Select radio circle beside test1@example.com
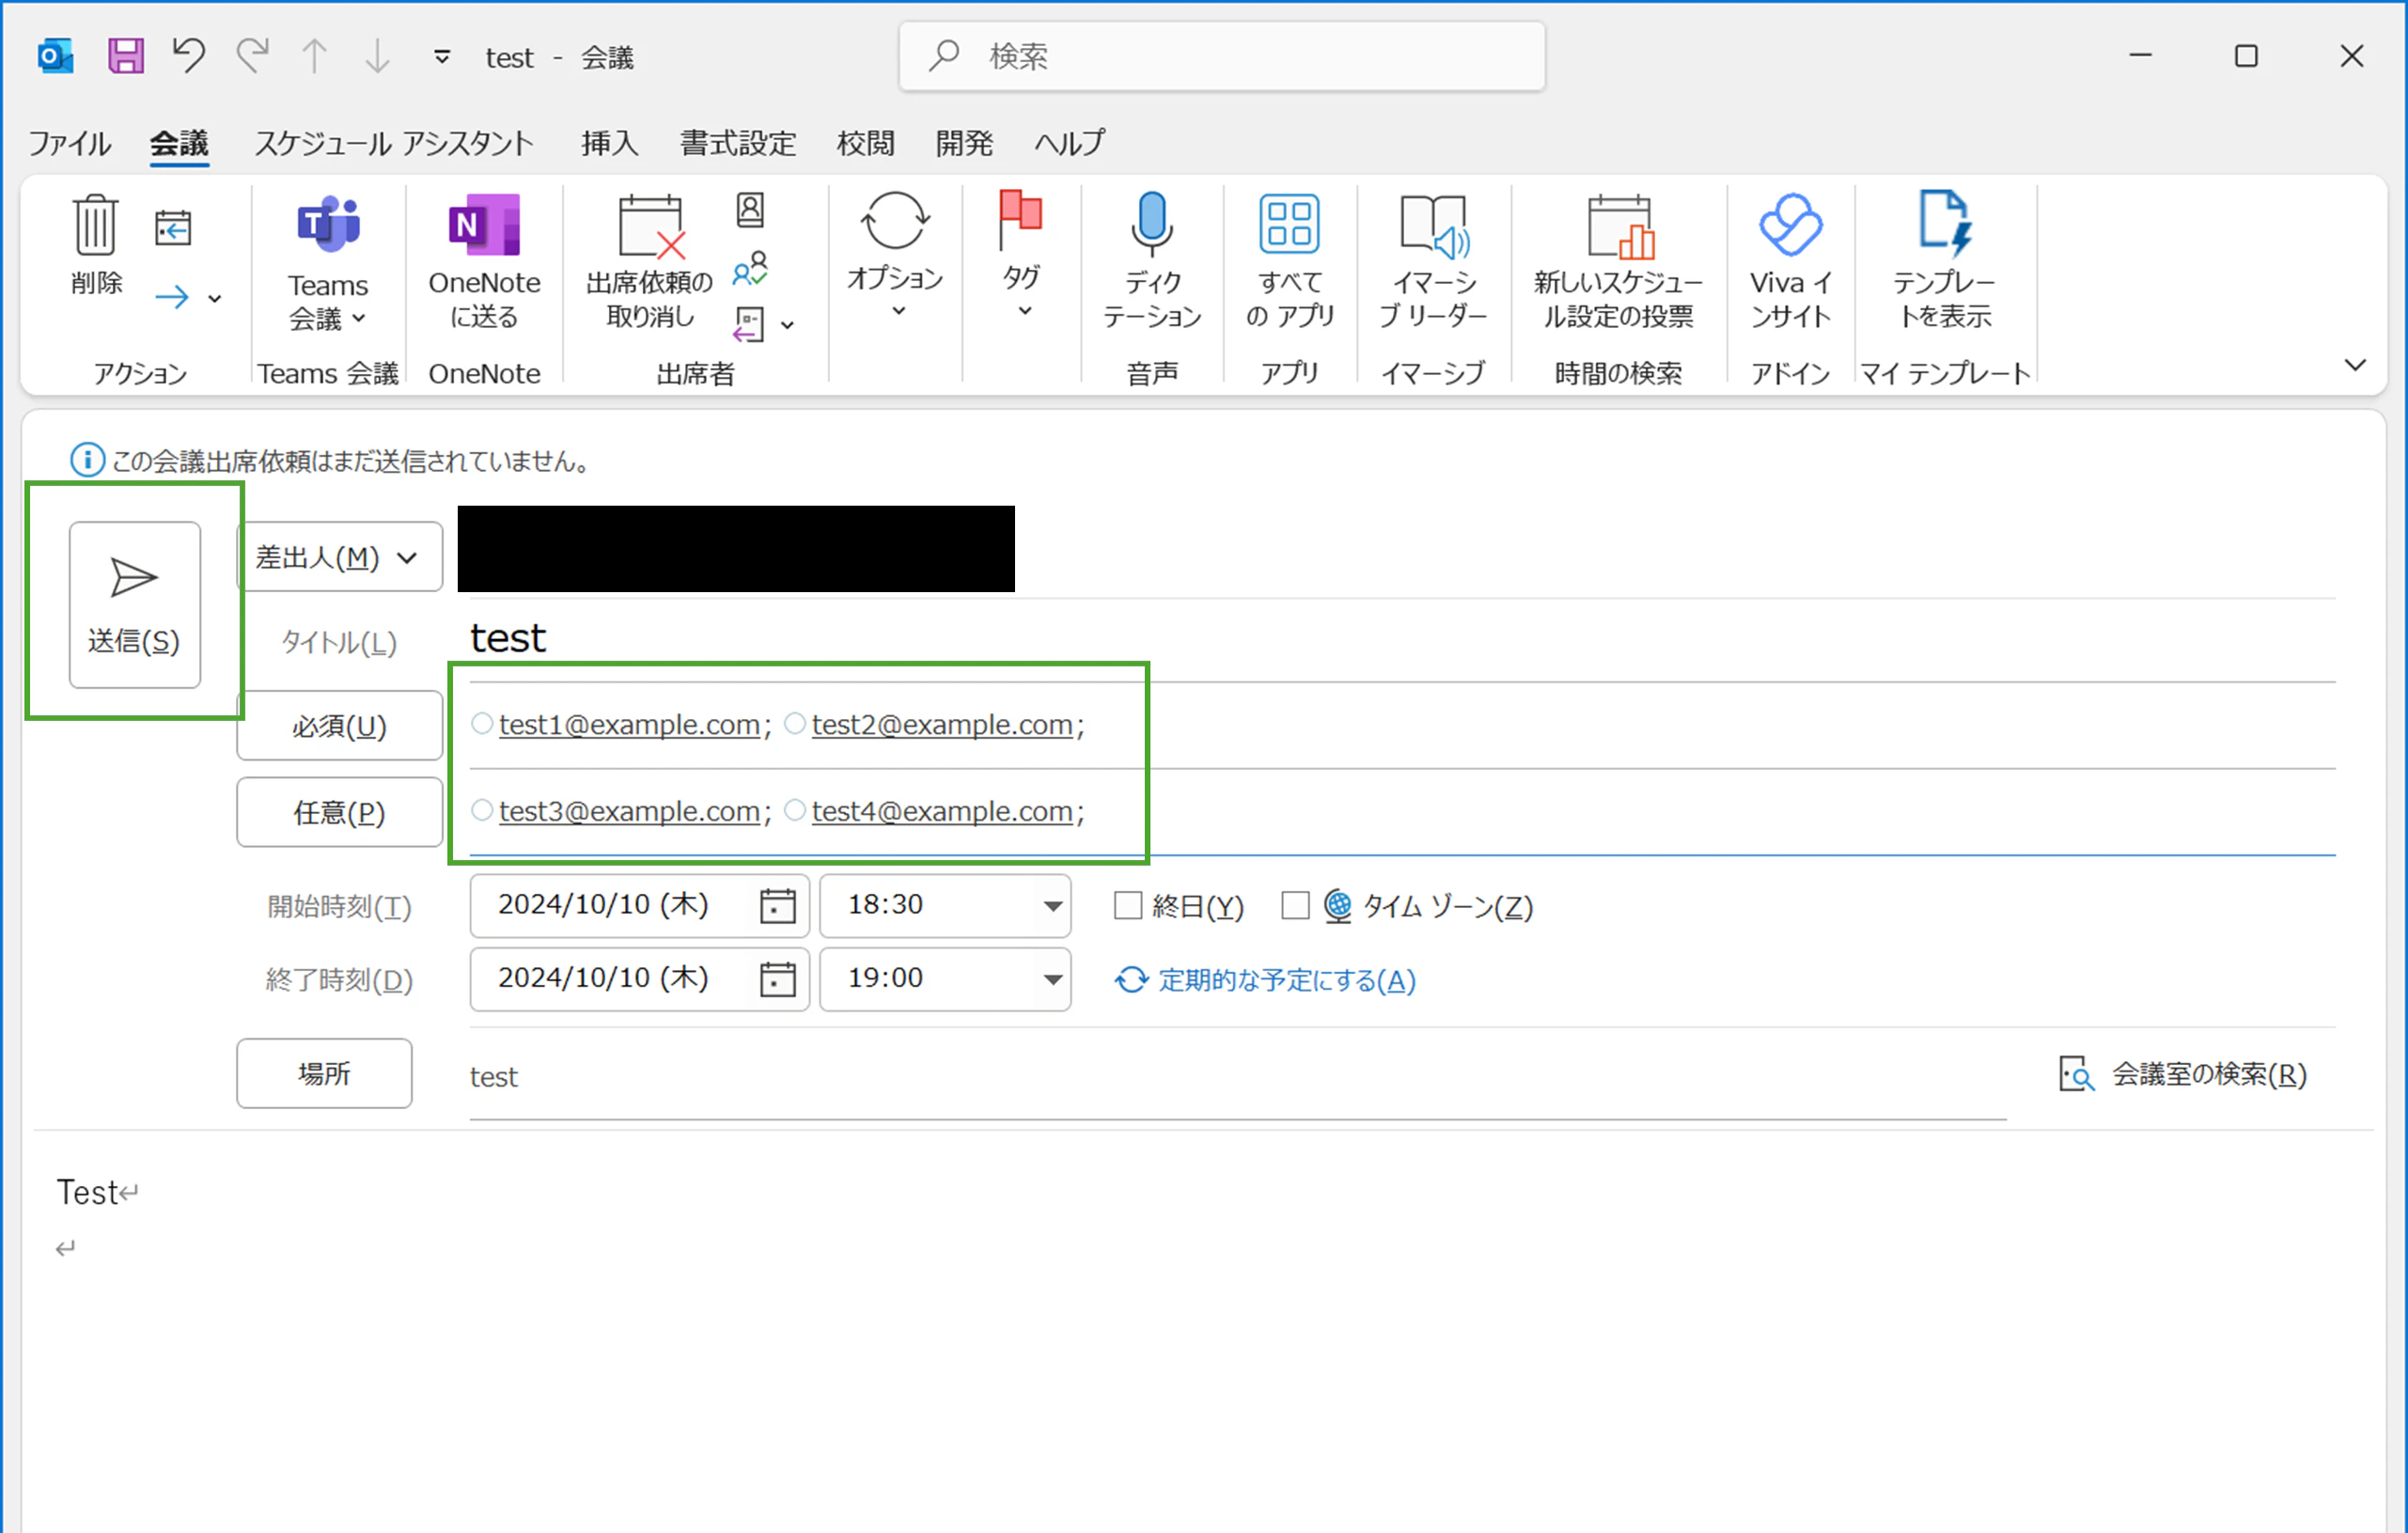This screenshot has height=1533, width=2408. [482, 723]
